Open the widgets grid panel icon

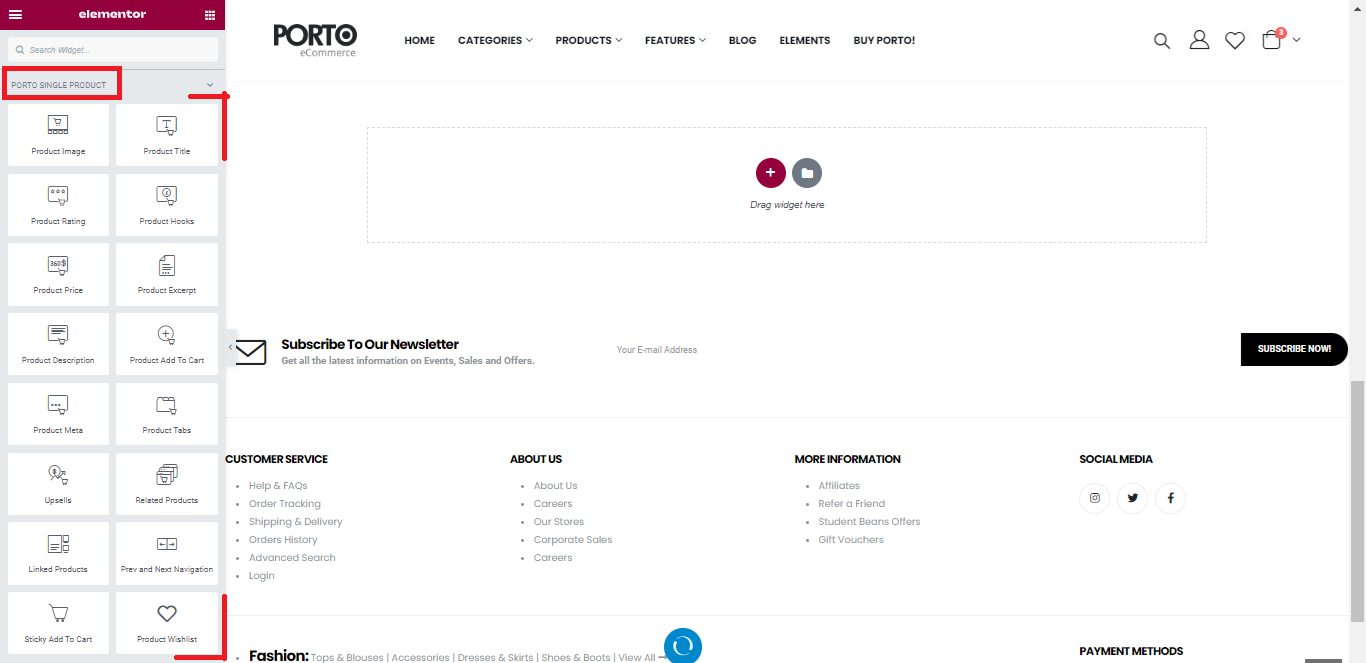pyautogui.click(x=209, y=14)
